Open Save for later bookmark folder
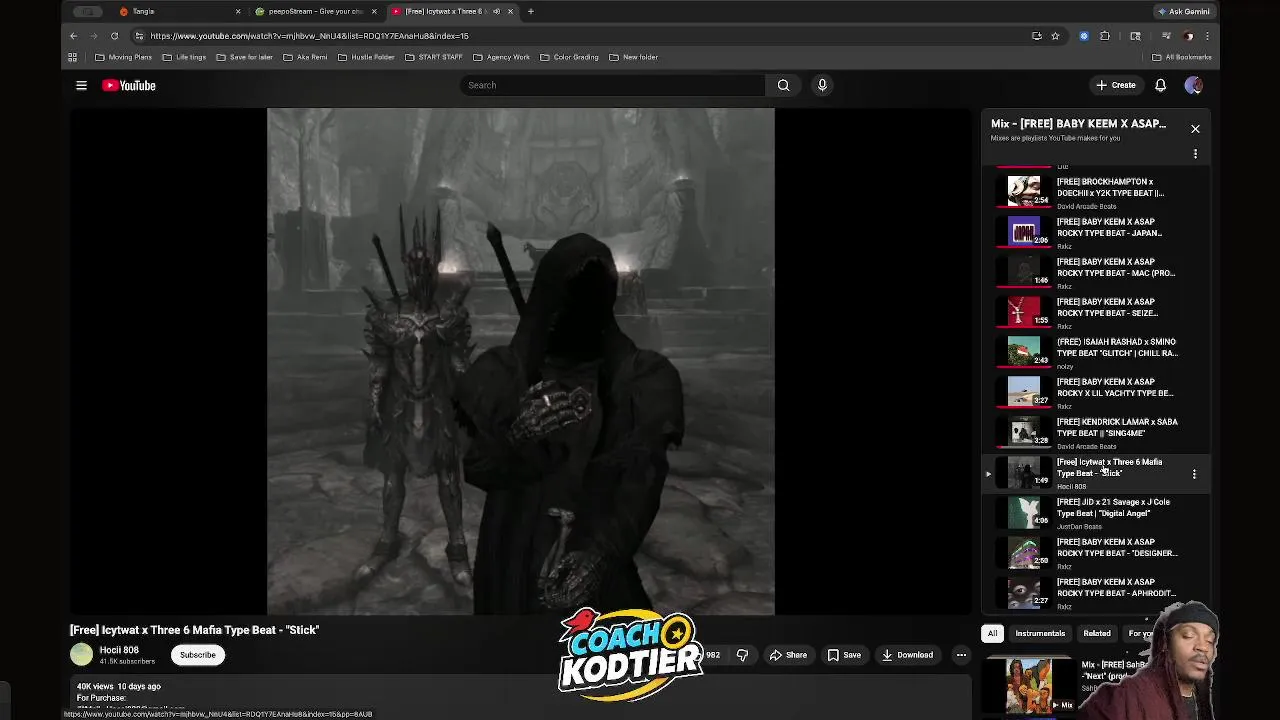Screen dimensions: 1280x720 244,57
